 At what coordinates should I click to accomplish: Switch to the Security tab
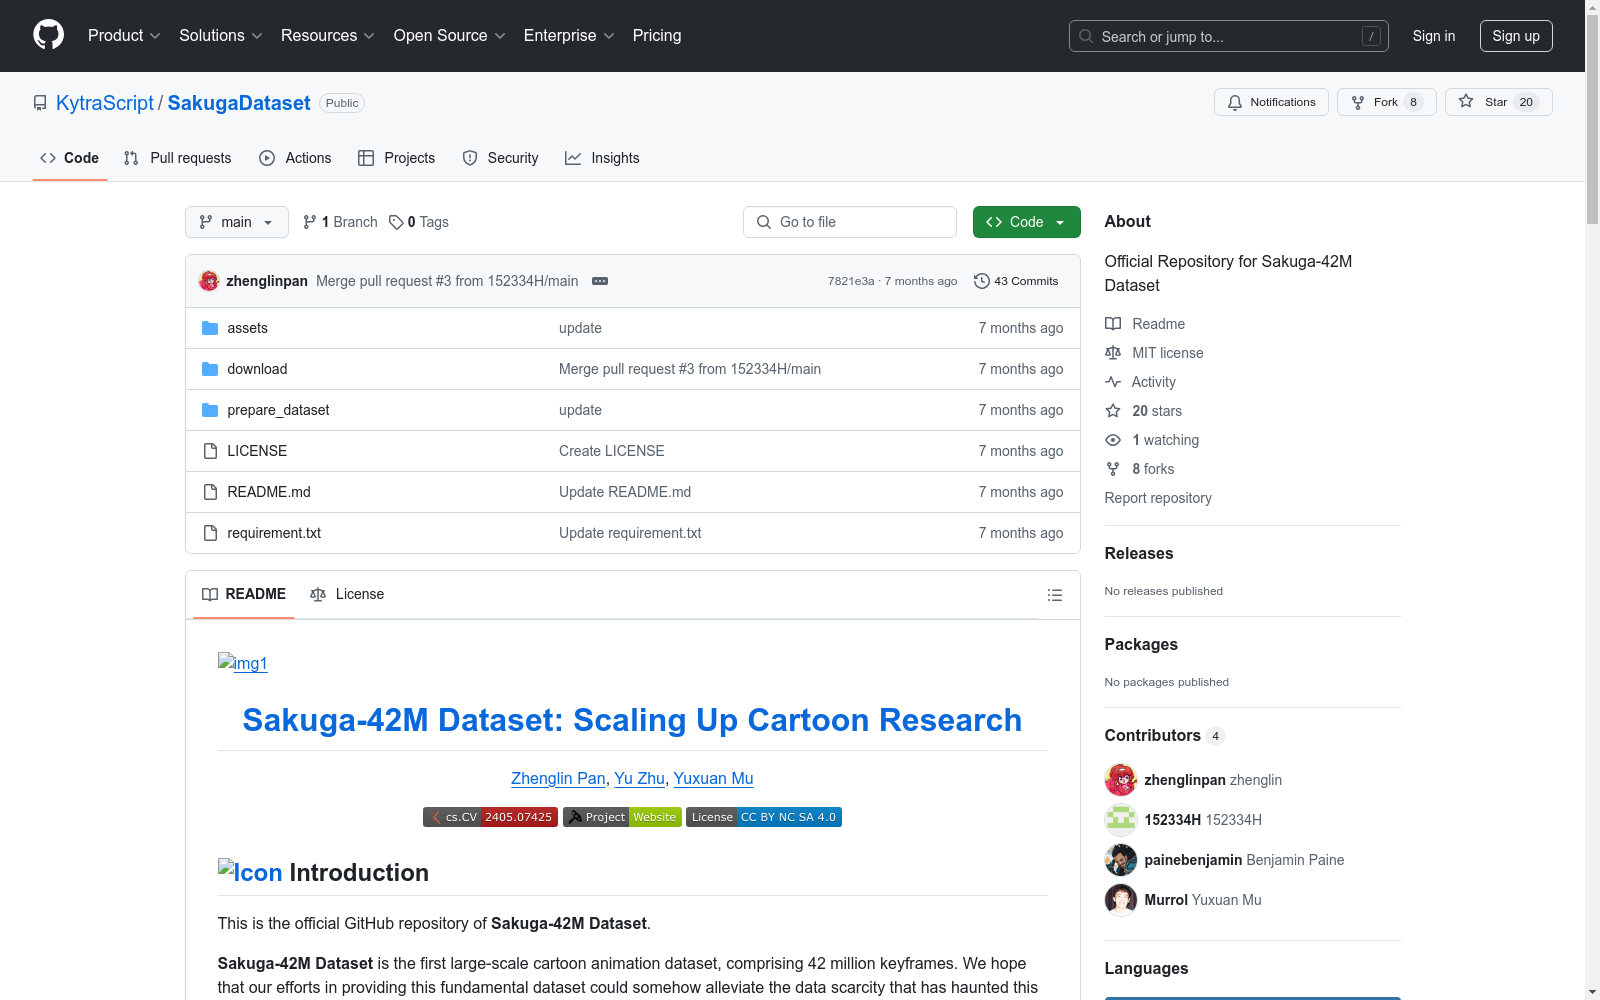coord(500,158)
